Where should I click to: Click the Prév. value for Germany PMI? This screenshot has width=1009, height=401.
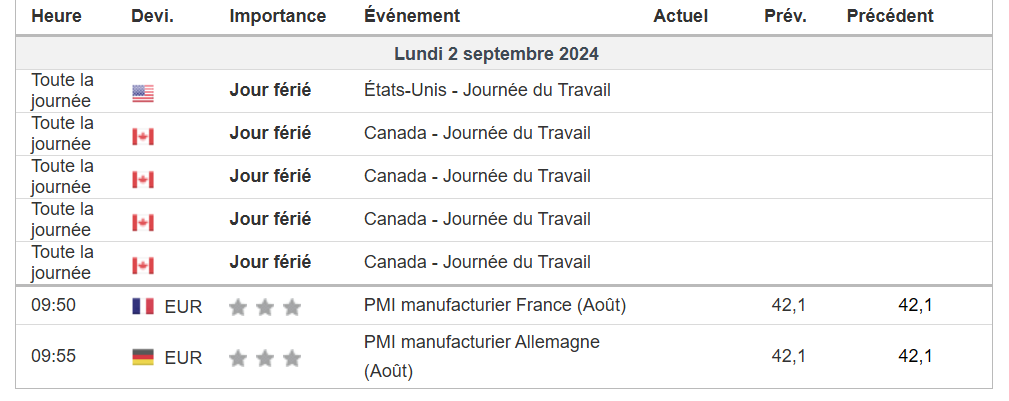click(789, 356)
